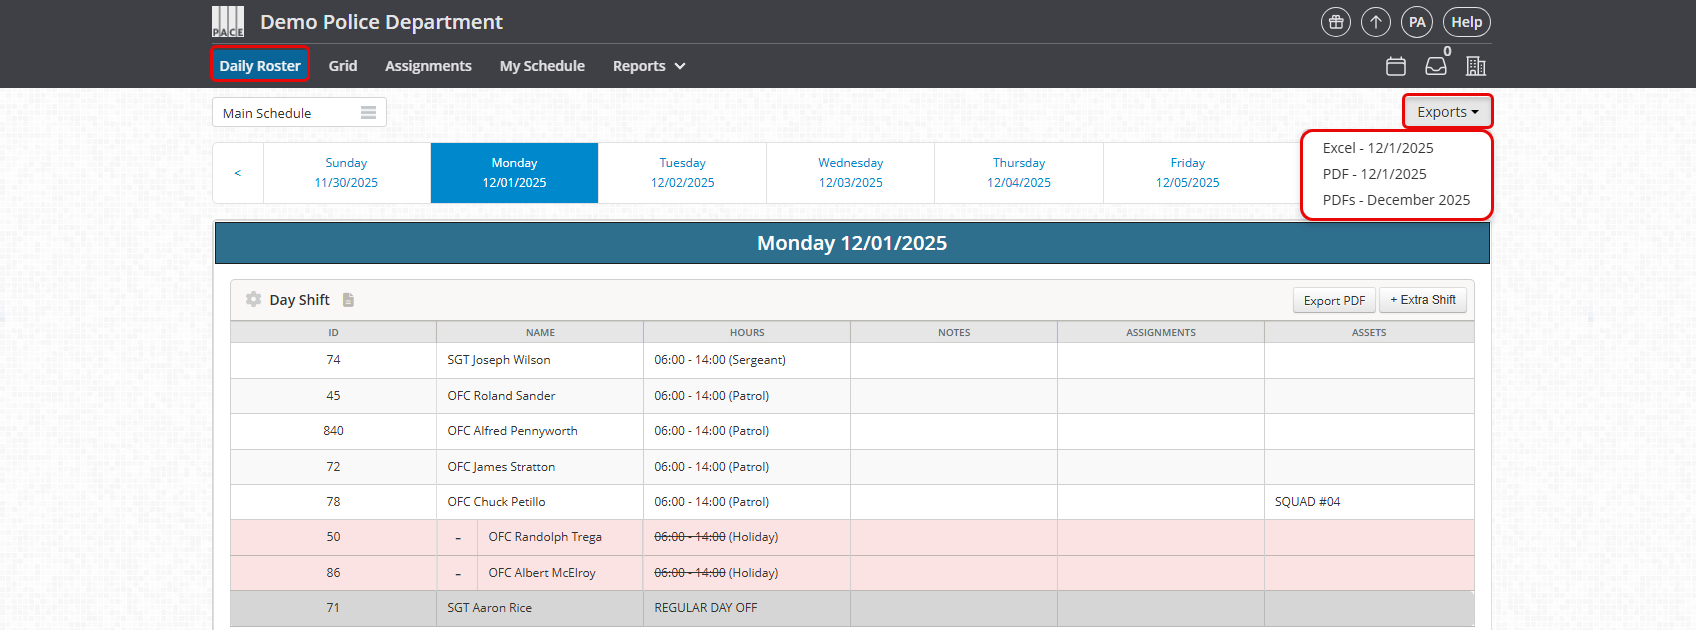Click Roland Sander's assignments cell
This screenshot has width=1696, height=630.
click(x=1161, y=396)
